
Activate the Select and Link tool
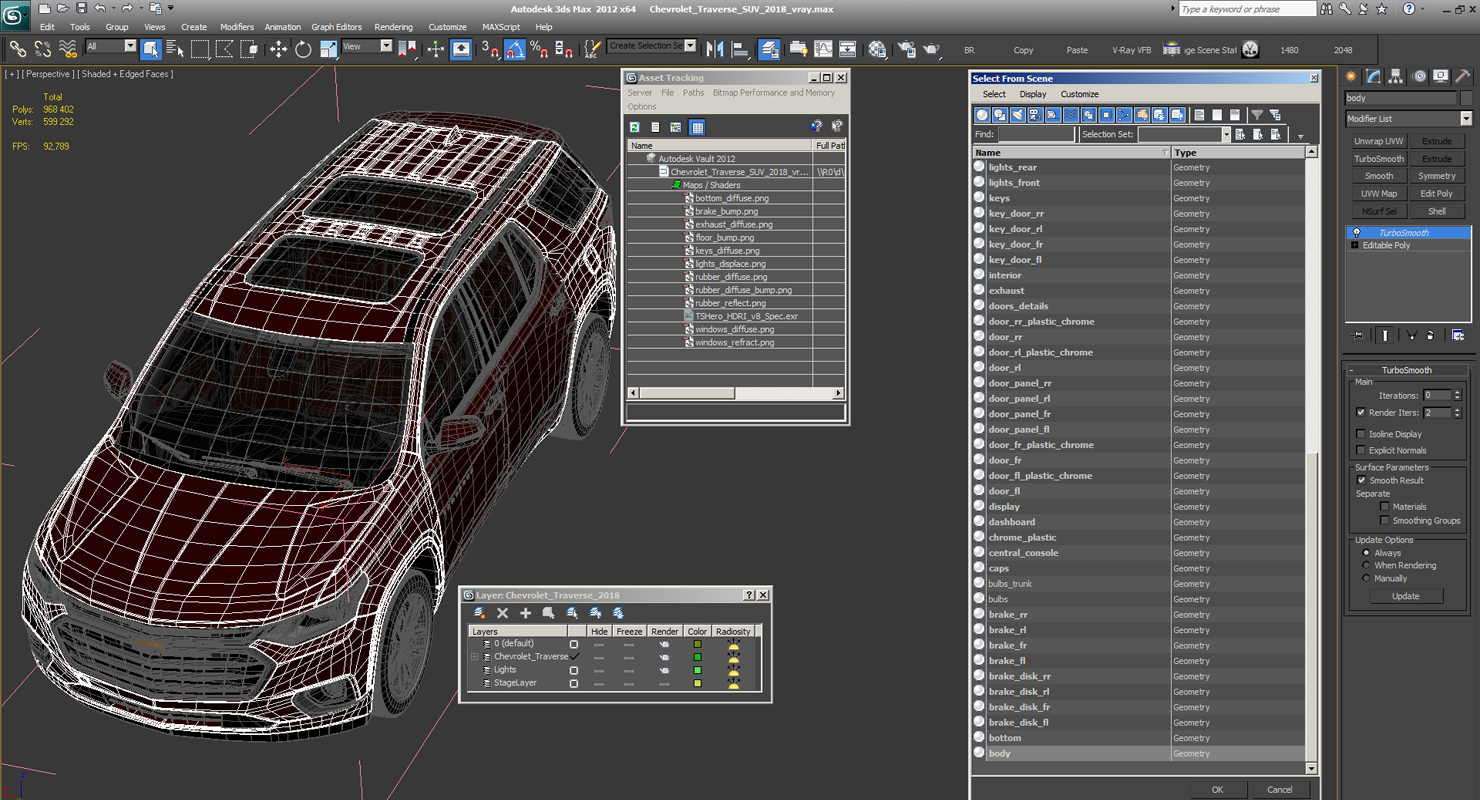[x=18, y=48]
